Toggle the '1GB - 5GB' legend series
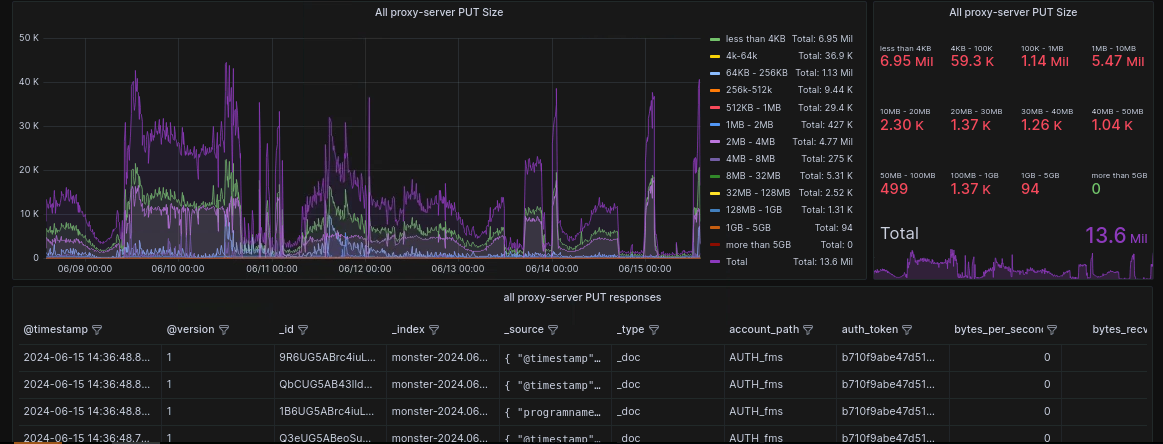Image resolution: width=1163 pixels, height=444 pixels. 749,227
